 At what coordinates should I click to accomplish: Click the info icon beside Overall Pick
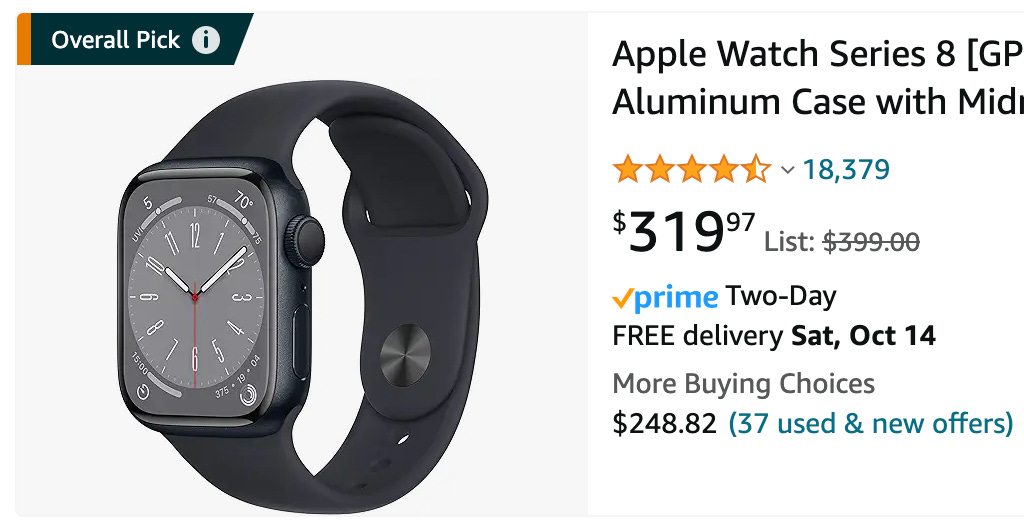[x=206, y=40]
